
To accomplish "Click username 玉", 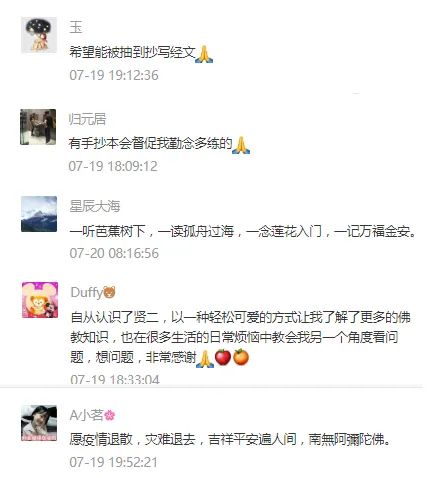I will [76, 27].
